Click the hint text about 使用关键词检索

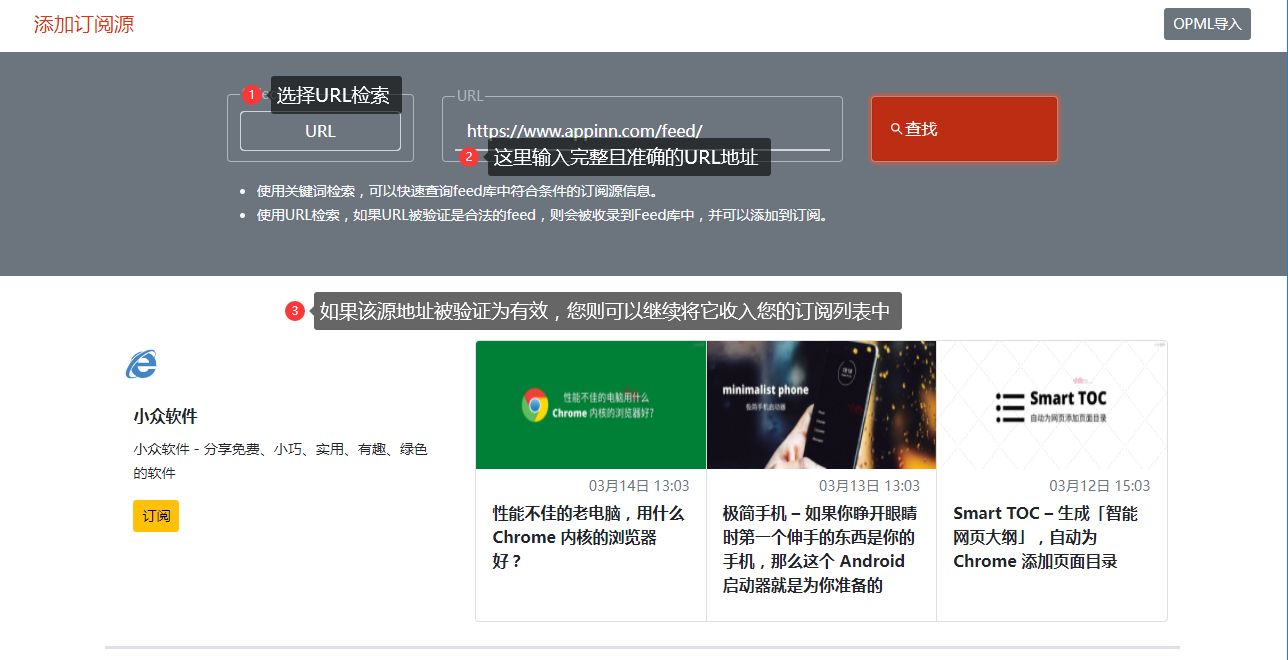[458, 191]
